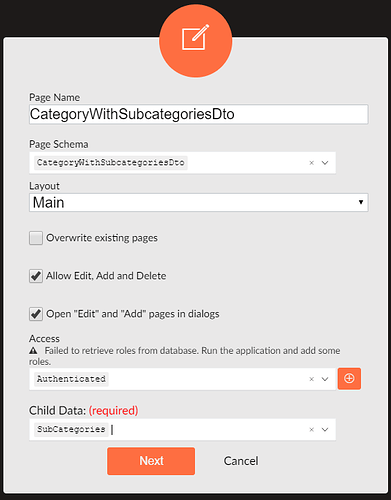Image resolution: width=391 pixels, height=500 pixels.
Task: Open the Layout dropdown showing Main
Action: pos(199,202)
